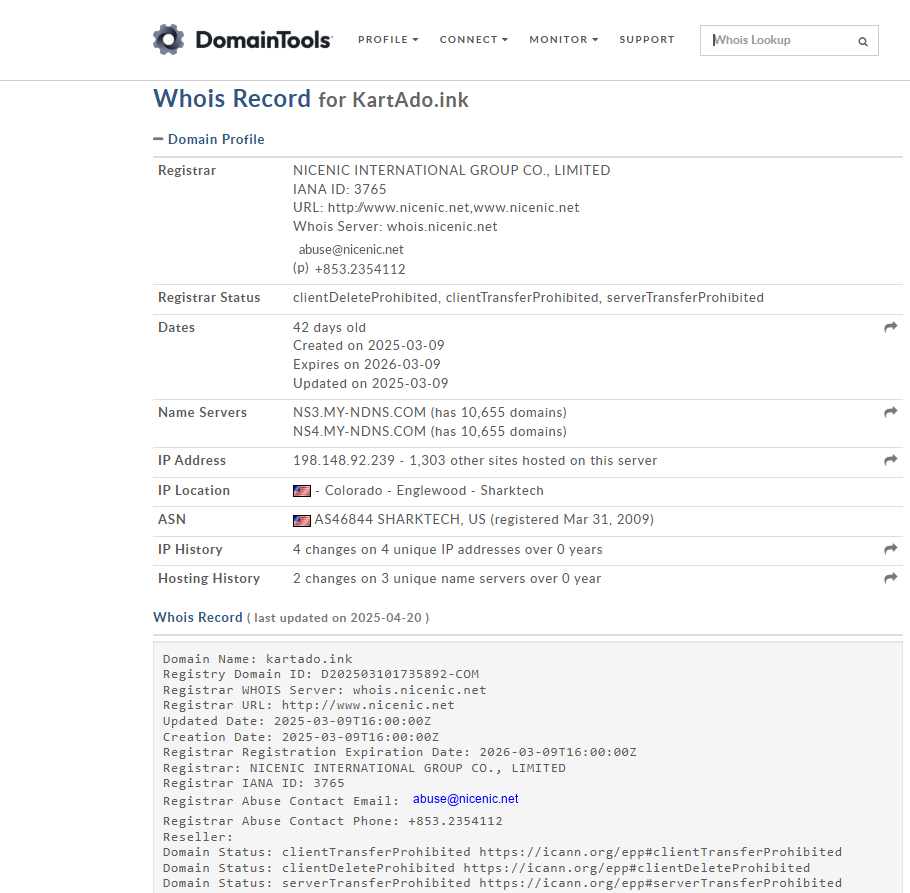Click the NS4.MY-NDNS.COM name server entry
This screenshot has width=910, height=893.
[429, 432]
